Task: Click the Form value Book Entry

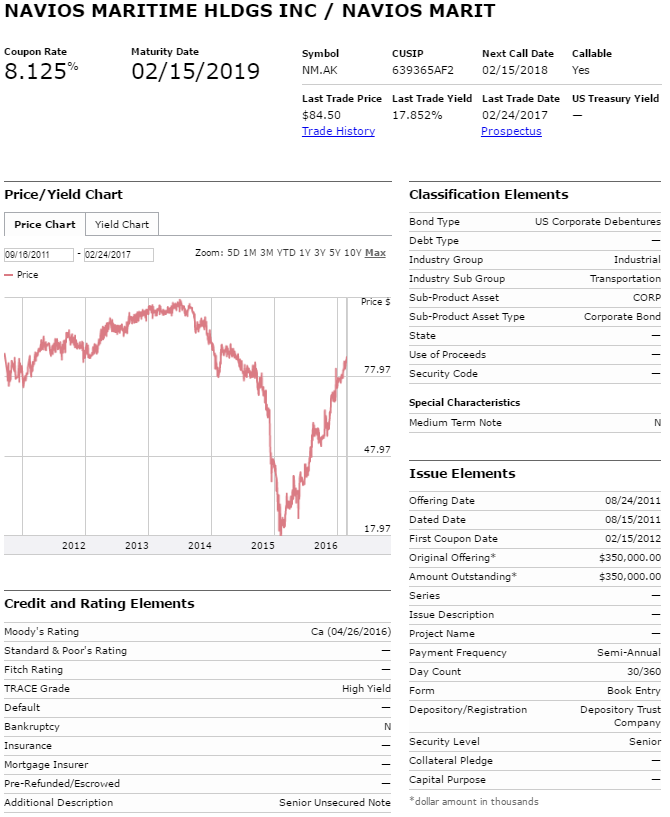Action: tap(634, 691)
